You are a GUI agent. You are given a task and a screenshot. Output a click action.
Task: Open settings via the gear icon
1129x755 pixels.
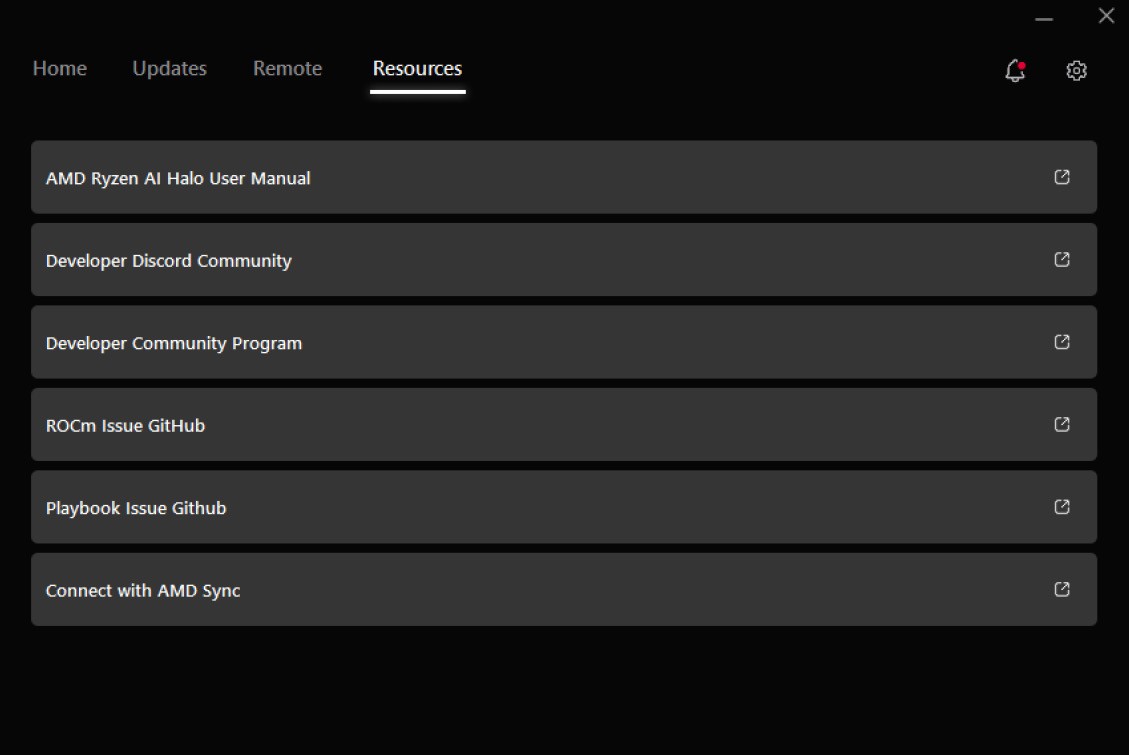(1076, 71)
